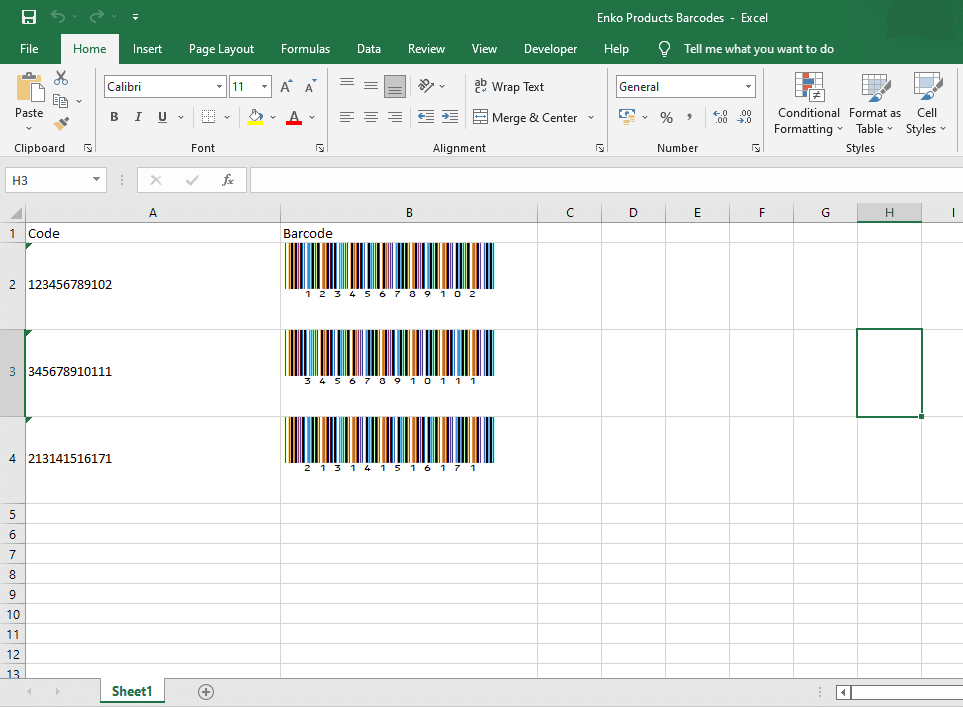963x707 pixels.
Task: Click the Name Box showing H3
Action: pyautogui.click(x=55, y=180)
